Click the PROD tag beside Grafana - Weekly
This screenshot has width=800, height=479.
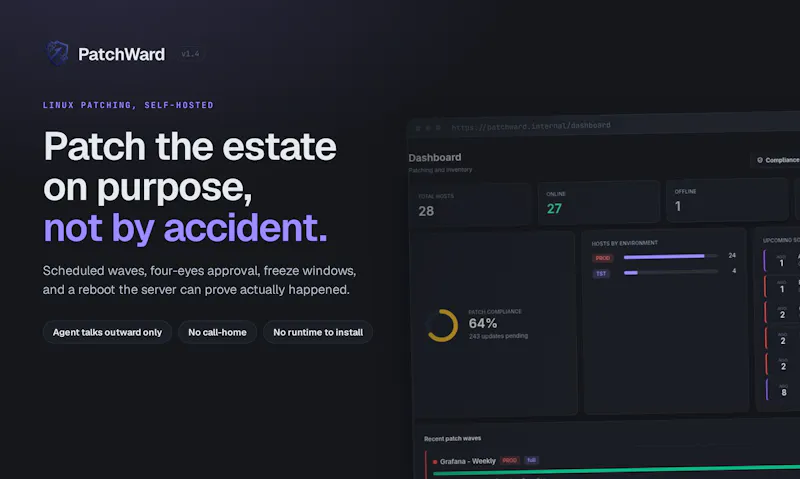509,461
